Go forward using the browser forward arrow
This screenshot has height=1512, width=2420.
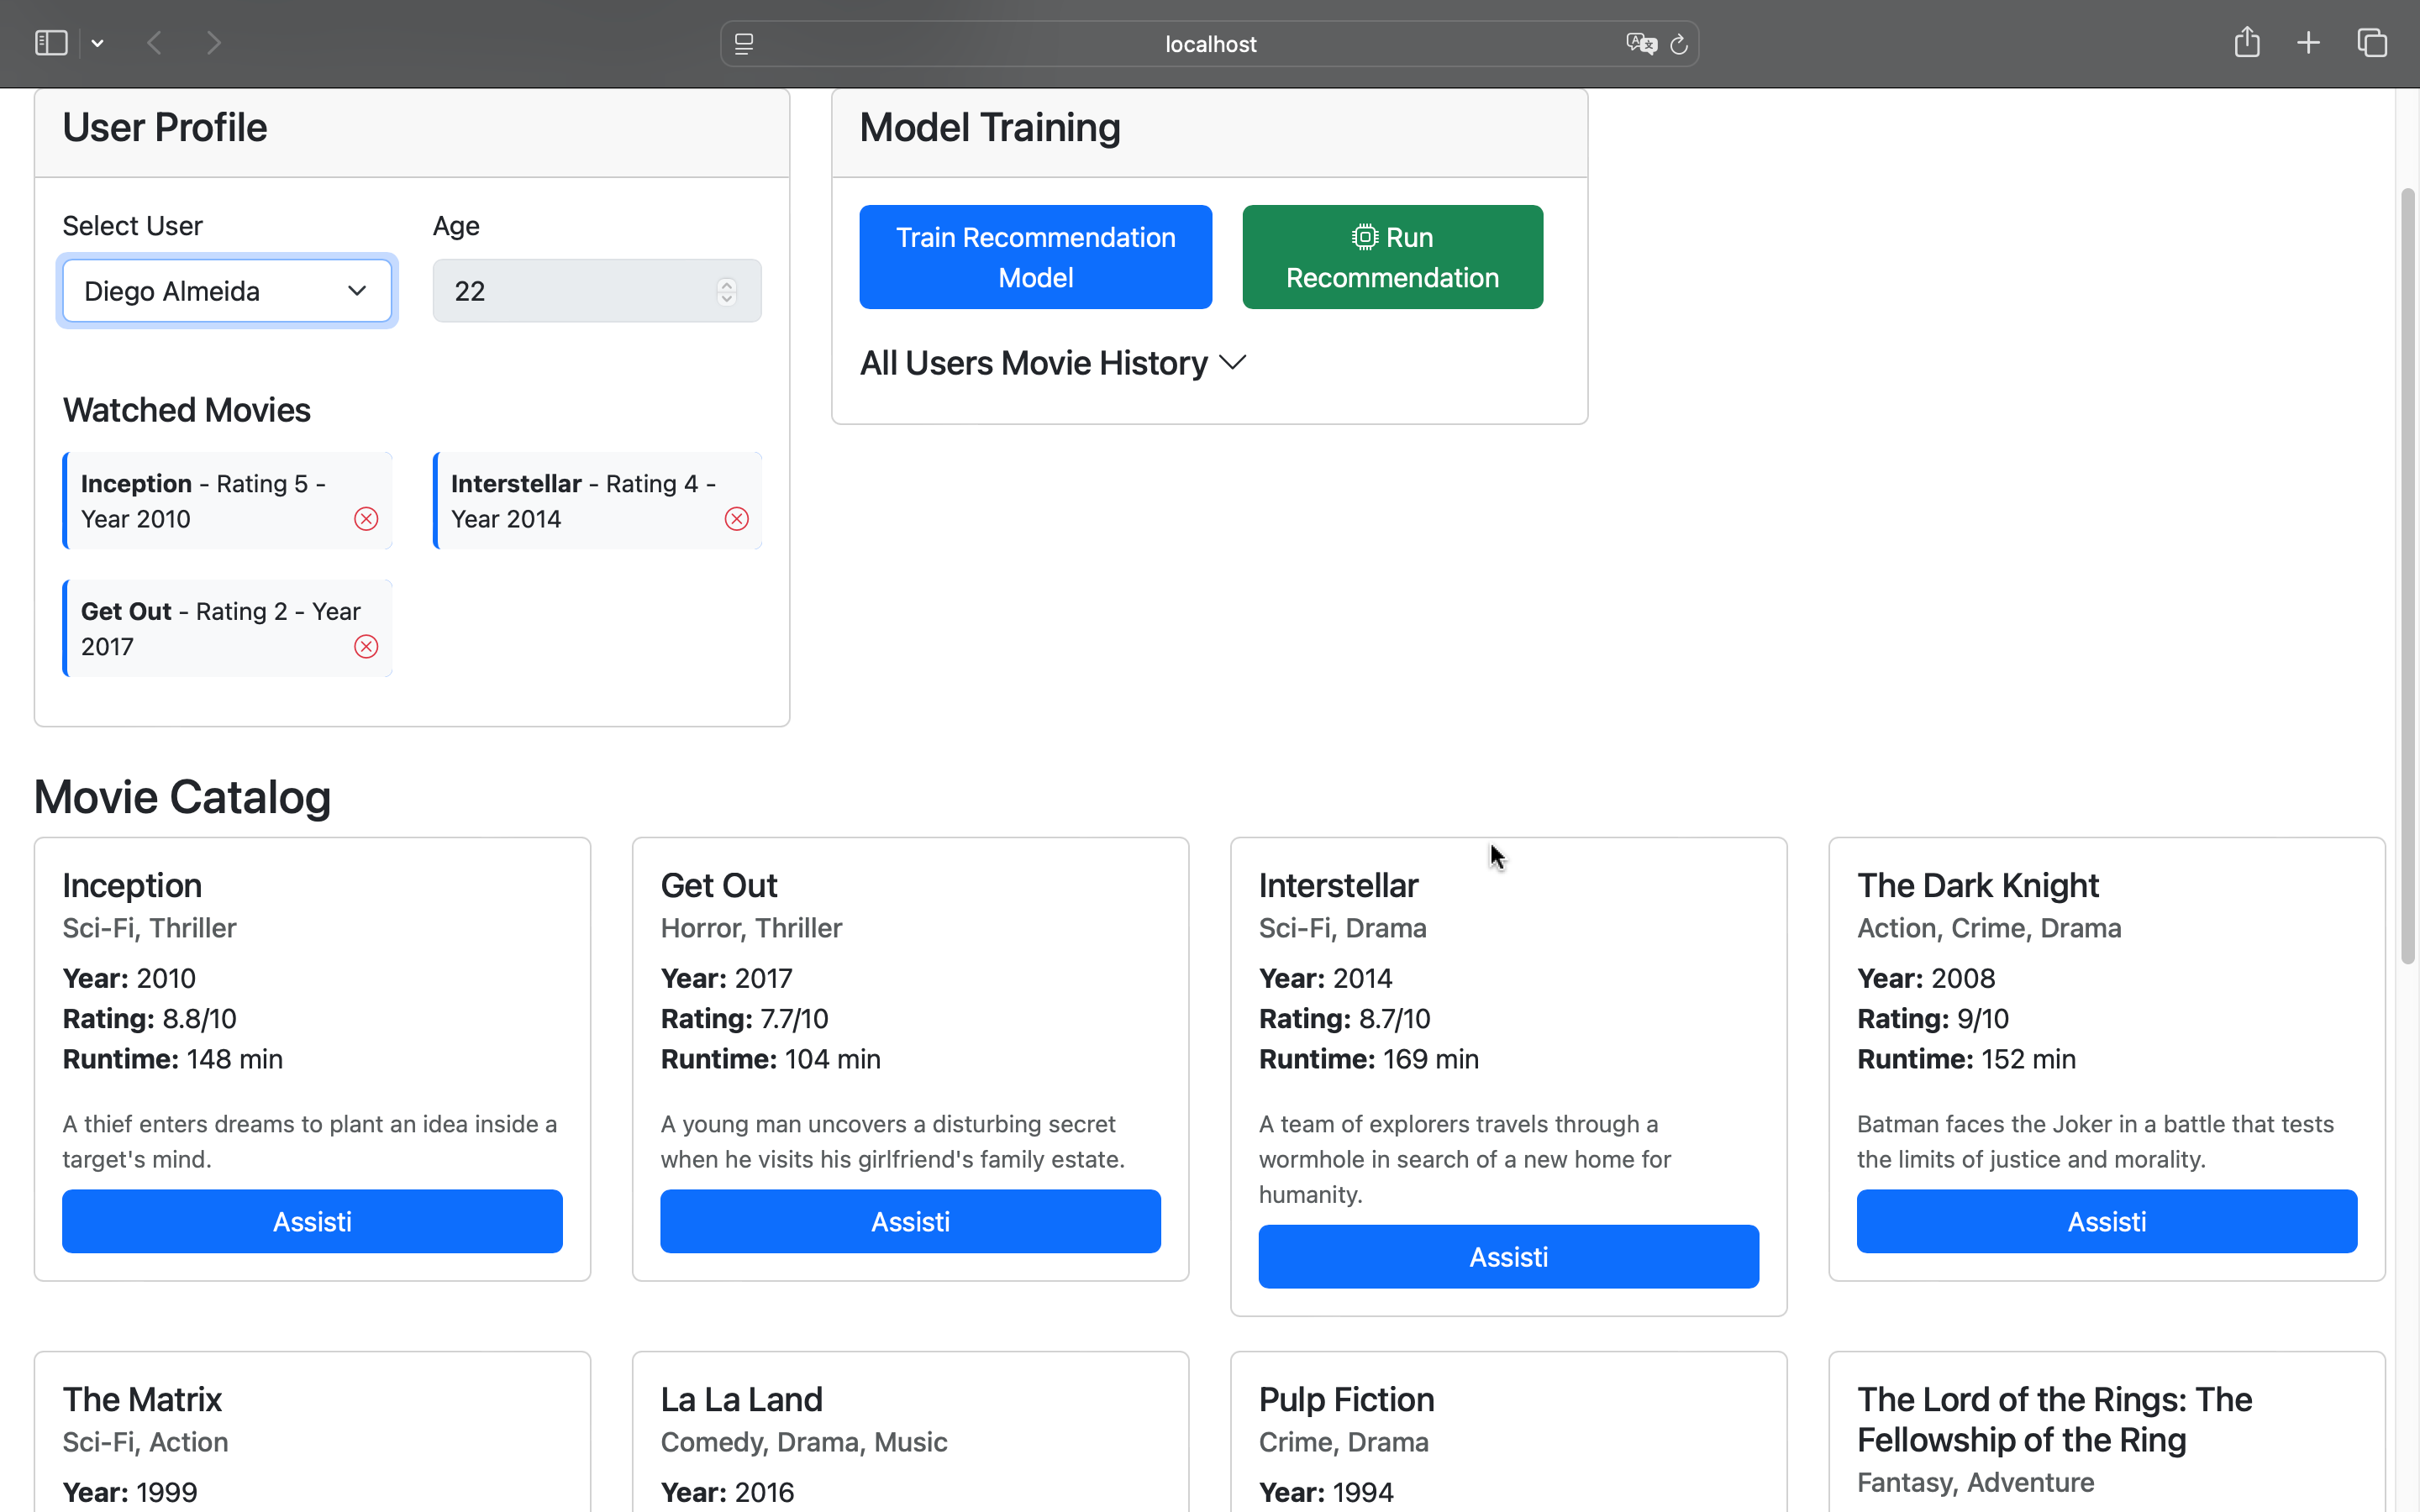tap(213, 43)
